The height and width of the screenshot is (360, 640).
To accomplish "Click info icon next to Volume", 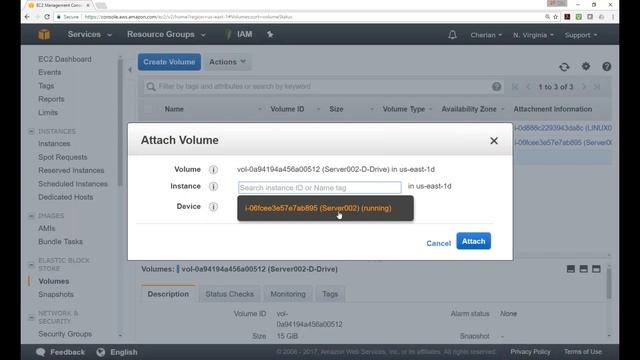I will pos(213,169).
